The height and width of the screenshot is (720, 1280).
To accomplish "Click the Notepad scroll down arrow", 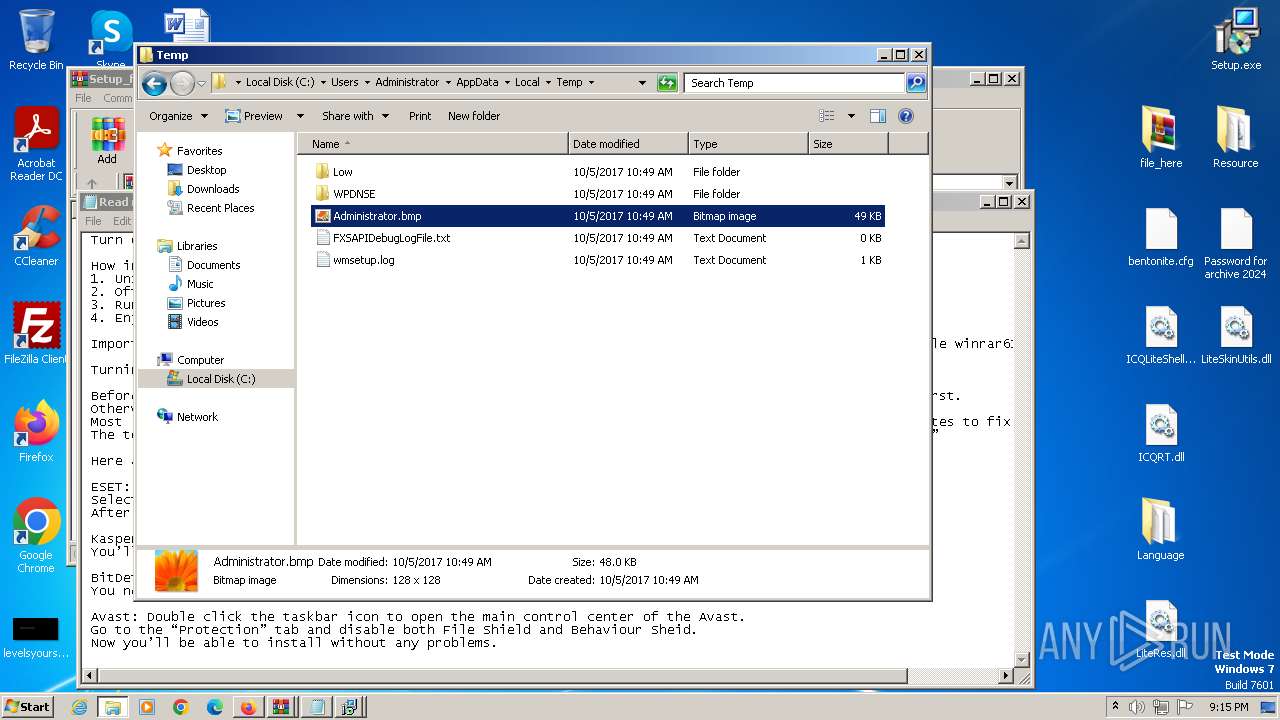I will [x=1022, y=660].
